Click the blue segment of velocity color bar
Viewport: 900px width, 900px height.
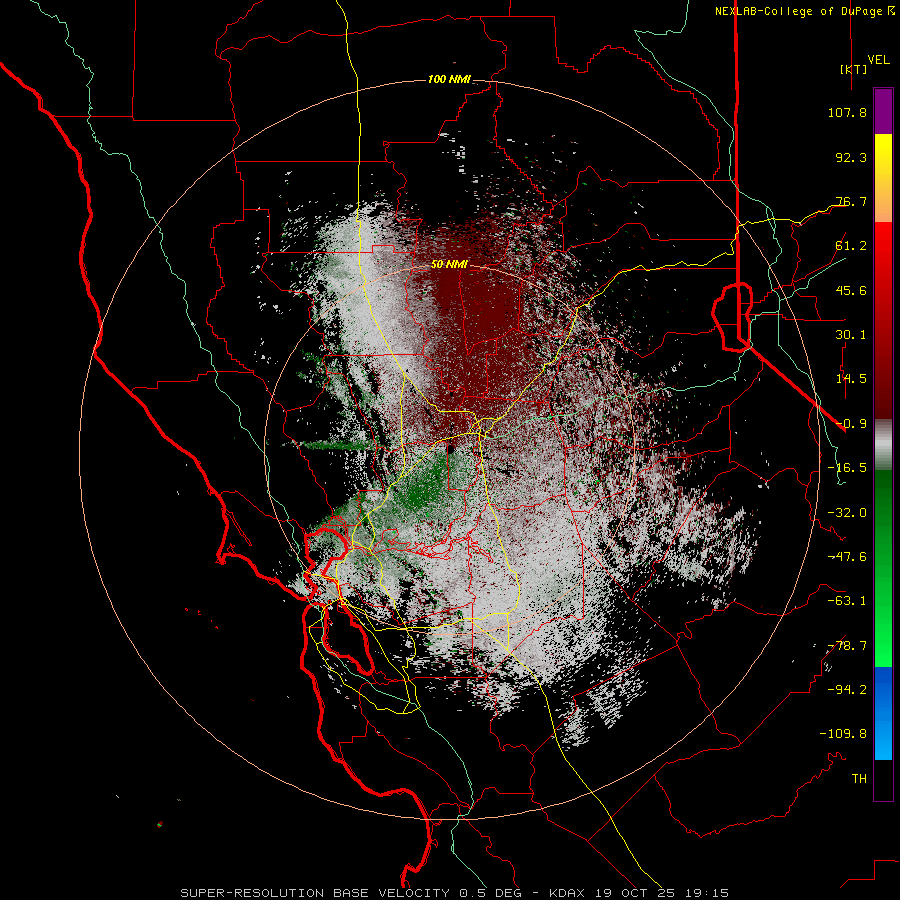[x=883, y=713]
